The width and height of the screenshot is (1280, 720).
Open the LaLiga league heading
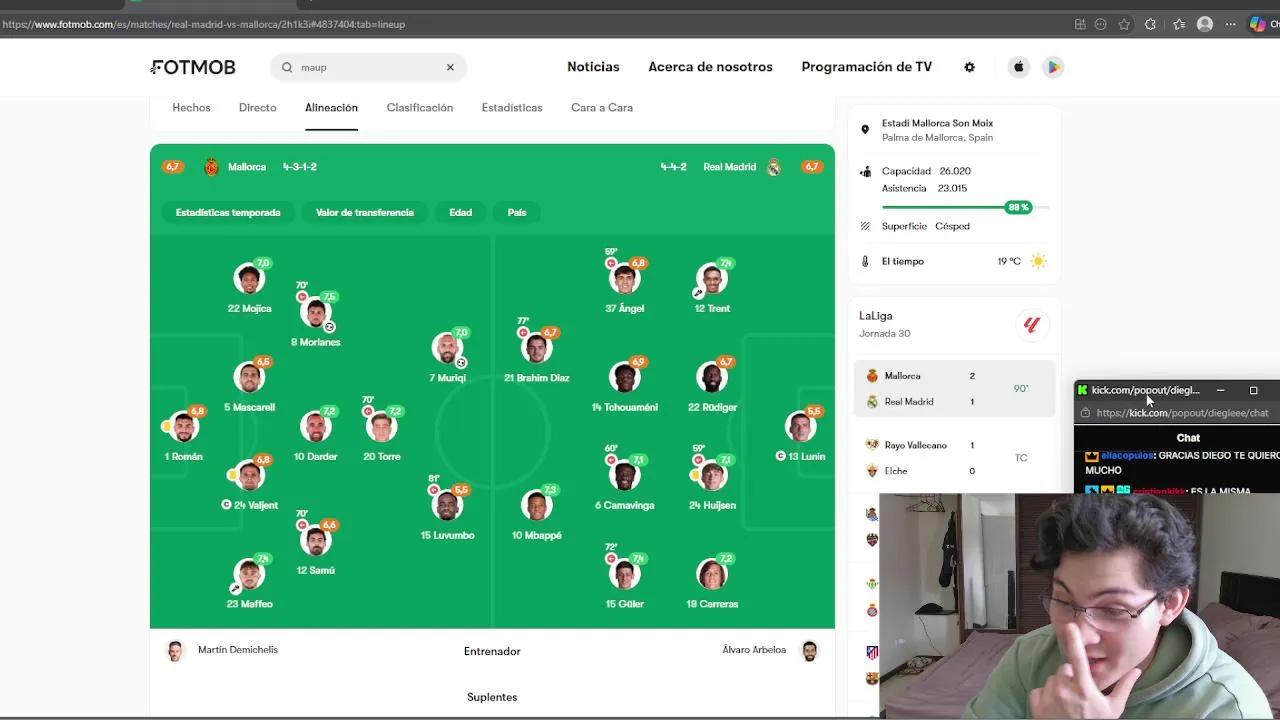tap(875, 316)
